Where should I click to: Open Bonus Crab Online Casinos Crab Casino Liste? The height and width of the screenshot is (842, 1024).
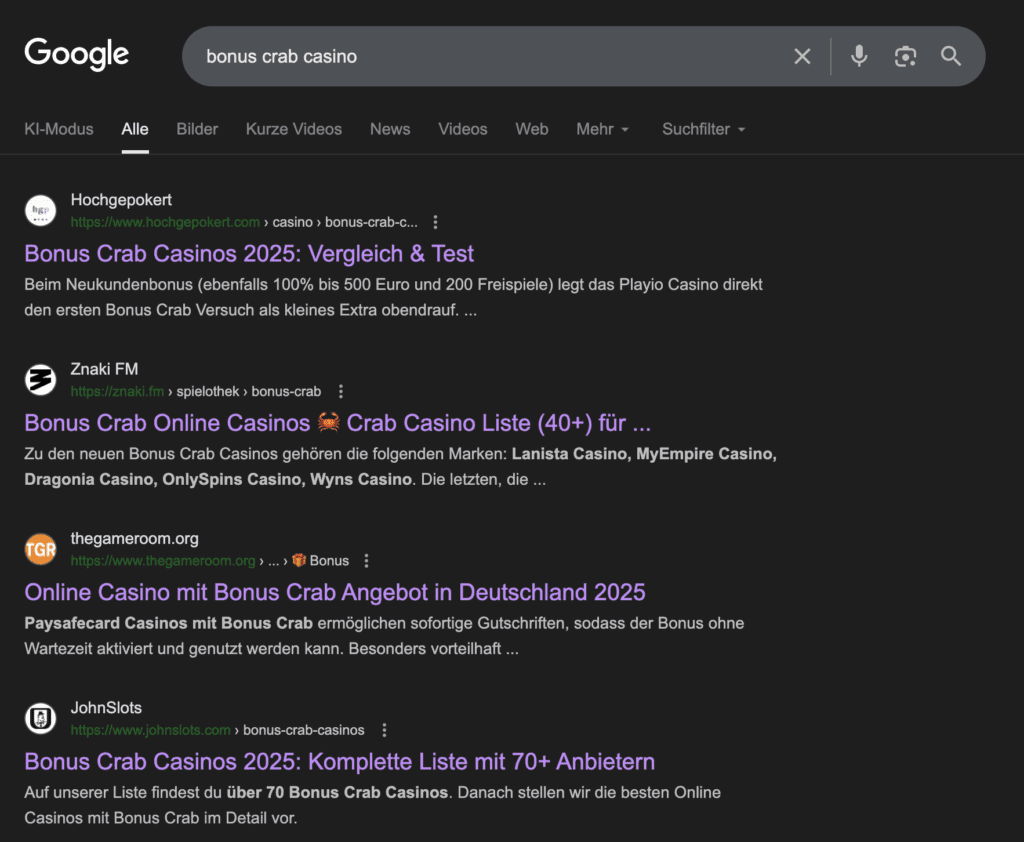(338, 423)
